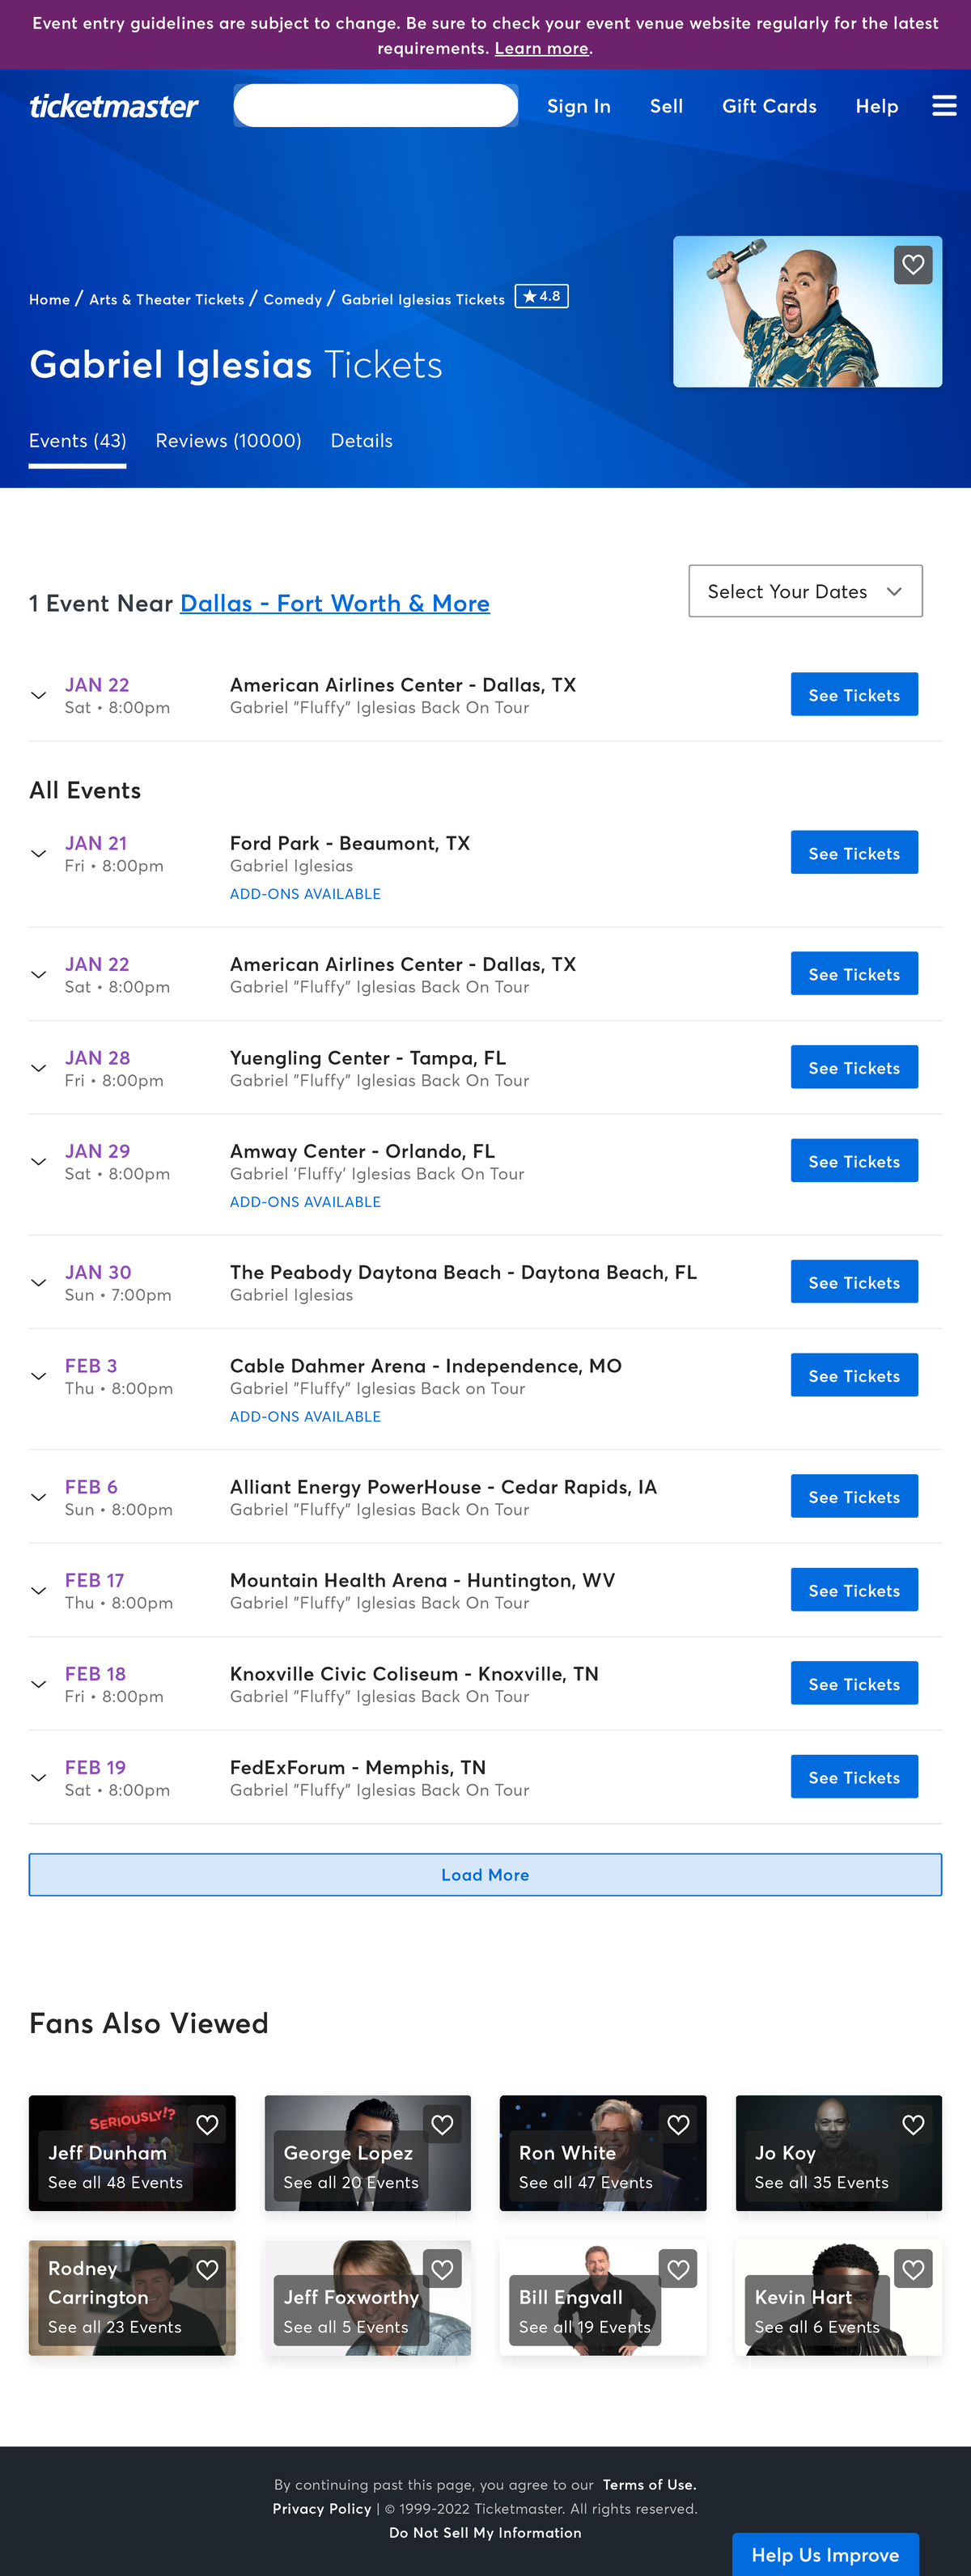Tap the heart on the George Lopez card
971x2576 pixels.
point(442,2124)
